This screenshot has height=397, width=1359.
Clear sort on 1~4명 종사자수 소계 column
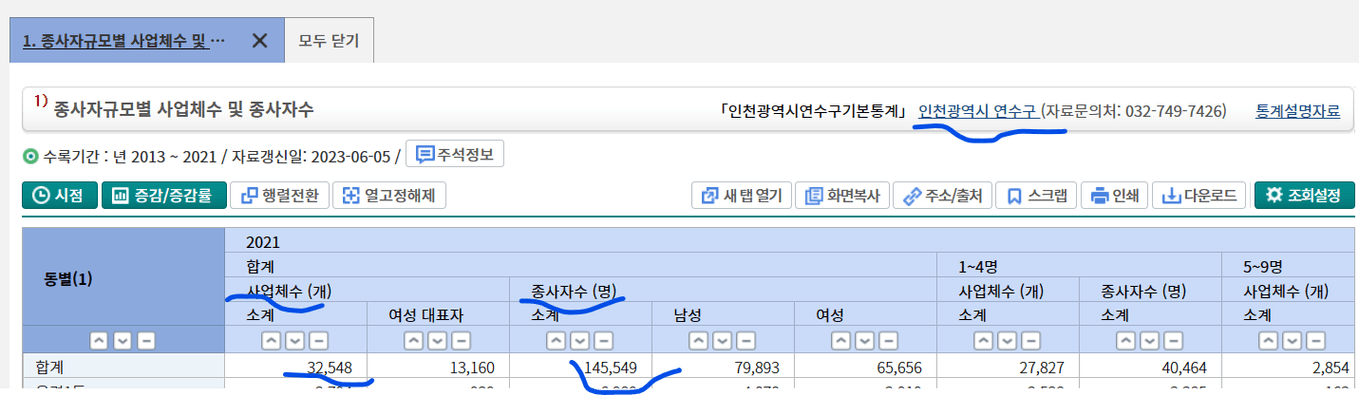point(1173,340)
